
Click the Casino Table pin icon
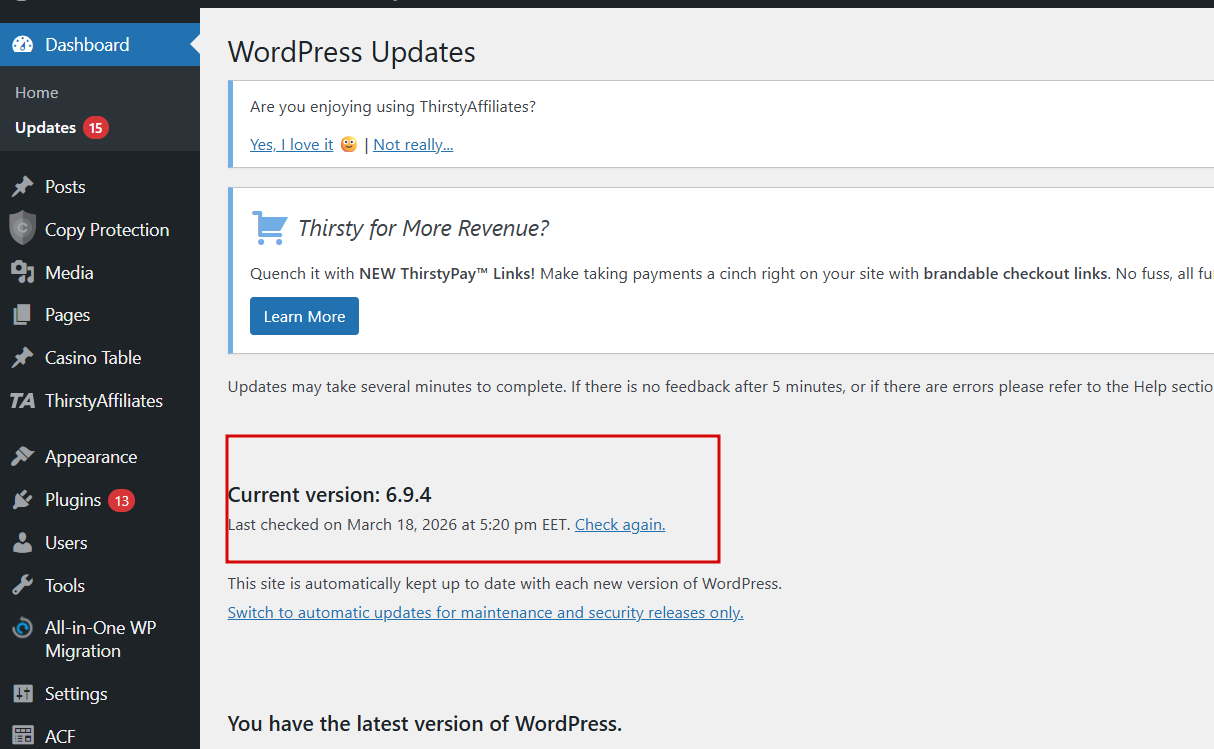point(22,358)
